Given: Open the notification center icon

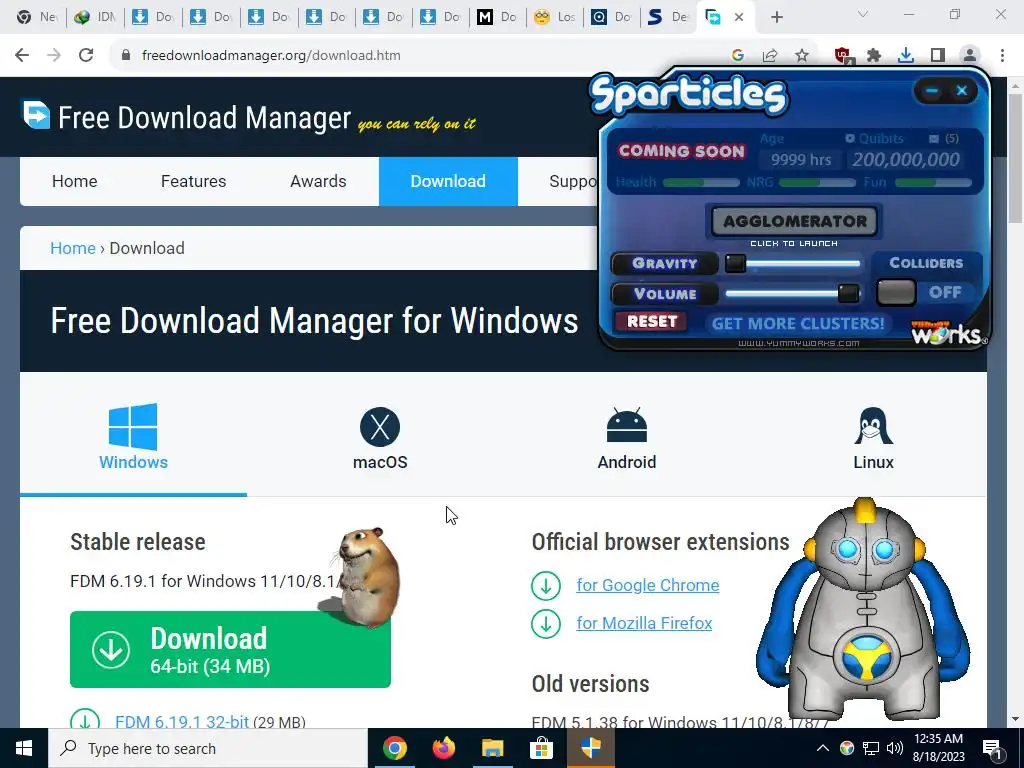Looking at the screenshot, I should click(x=991, y=749).
